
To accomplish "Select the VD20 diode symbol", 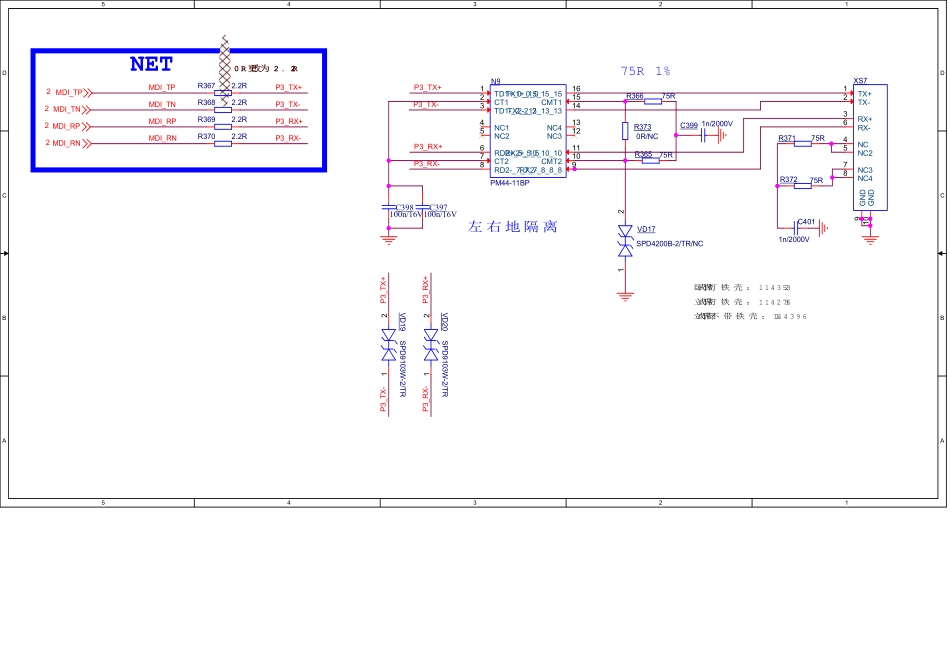I will coord(430,348).
